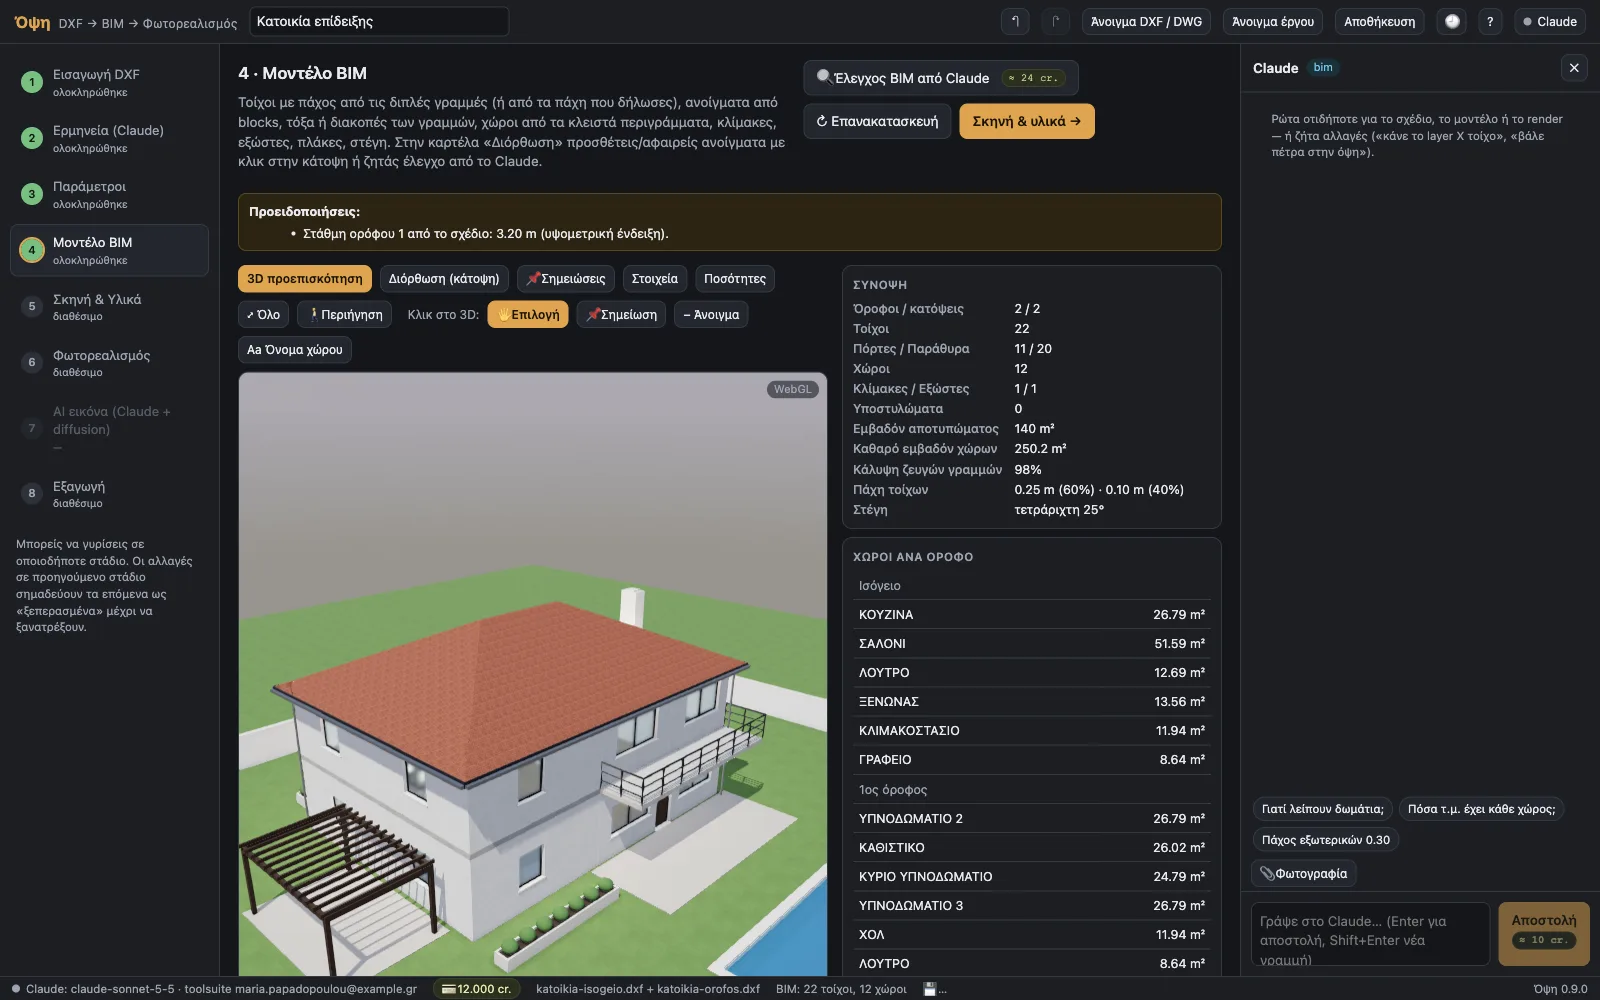Click the 12.000 cr. credits badge
This screenshot has width=1600, height=1000.
[x=478, y=989]
